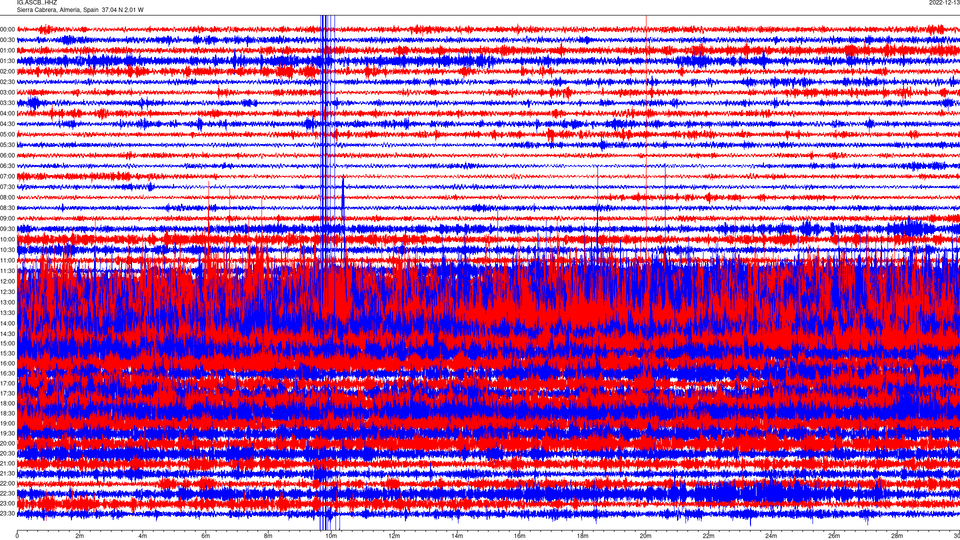Select the 17:30 time row label

(8, 393)
